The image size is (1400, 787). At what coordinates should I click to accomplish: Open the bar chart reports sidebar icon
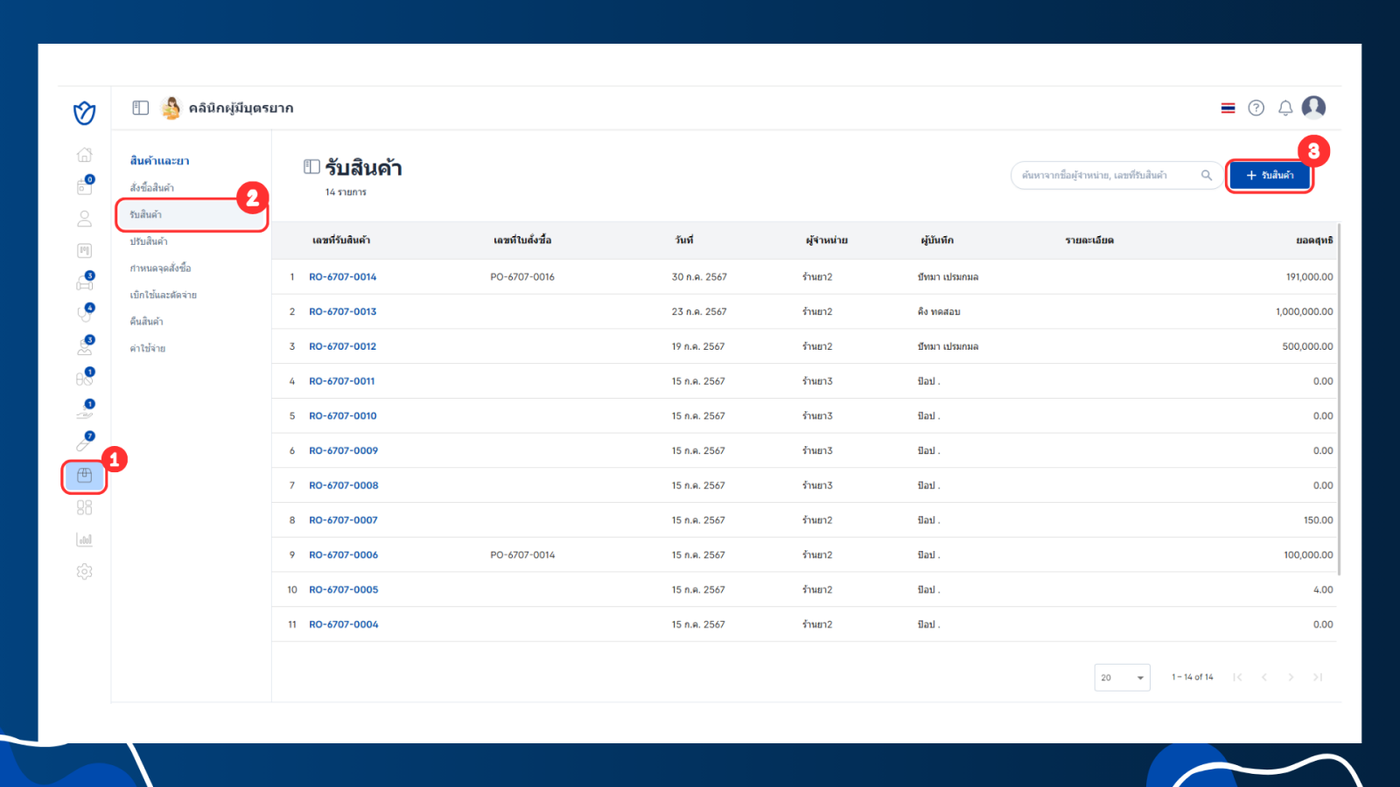click(84, 540)
